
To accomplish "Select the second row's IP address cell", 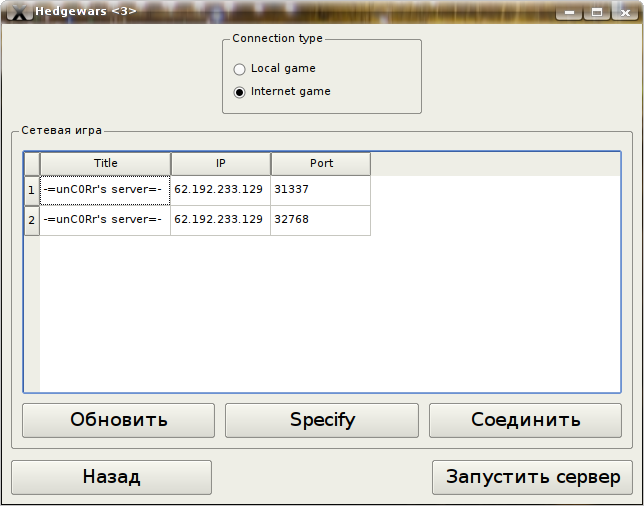I will tap(220, 220).
